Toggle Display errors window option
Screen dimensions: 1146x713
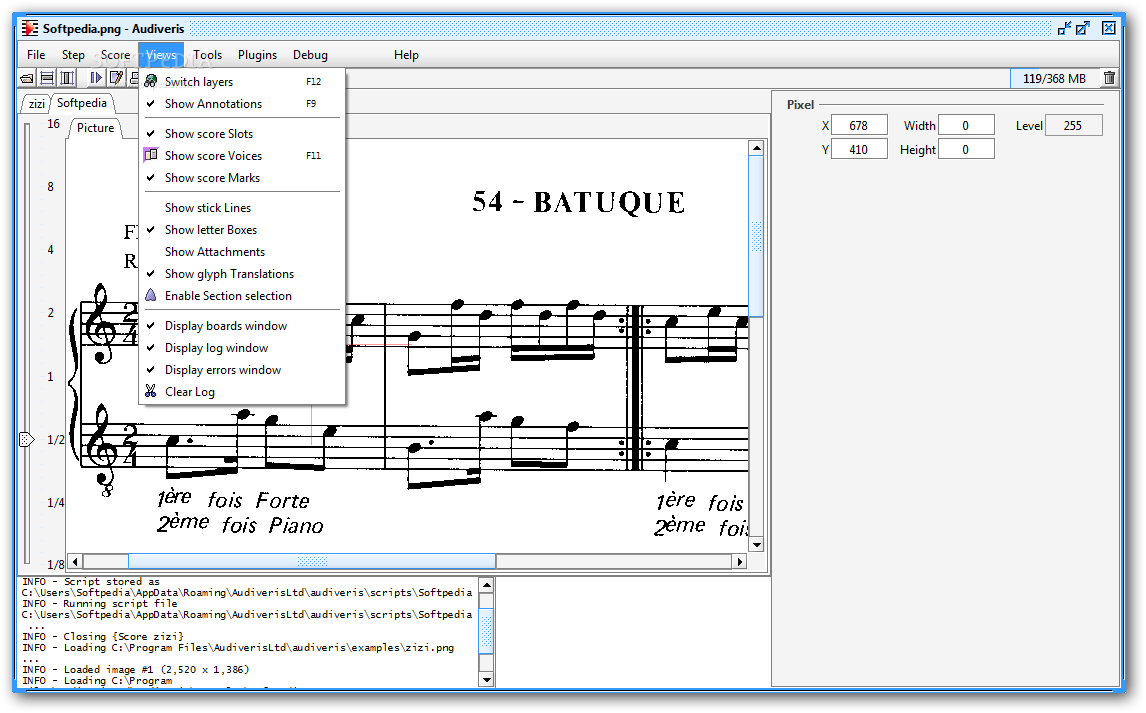[241, 370]
